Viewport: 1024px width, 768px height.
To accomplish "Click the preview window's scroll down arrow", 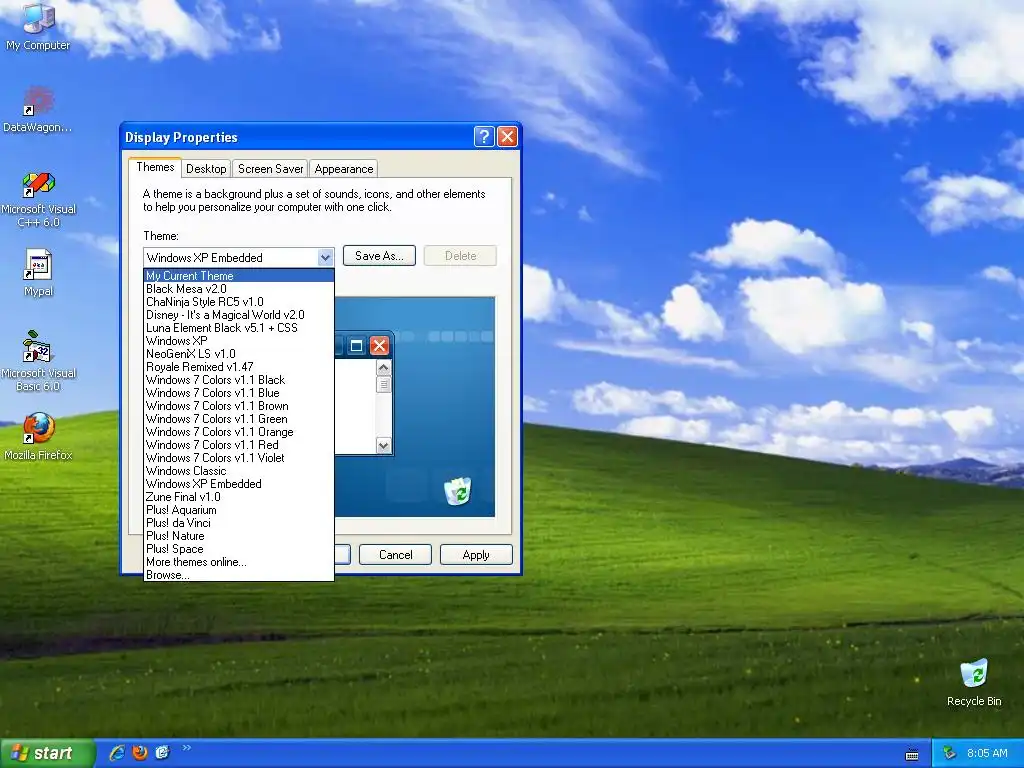I will point(383,445).
